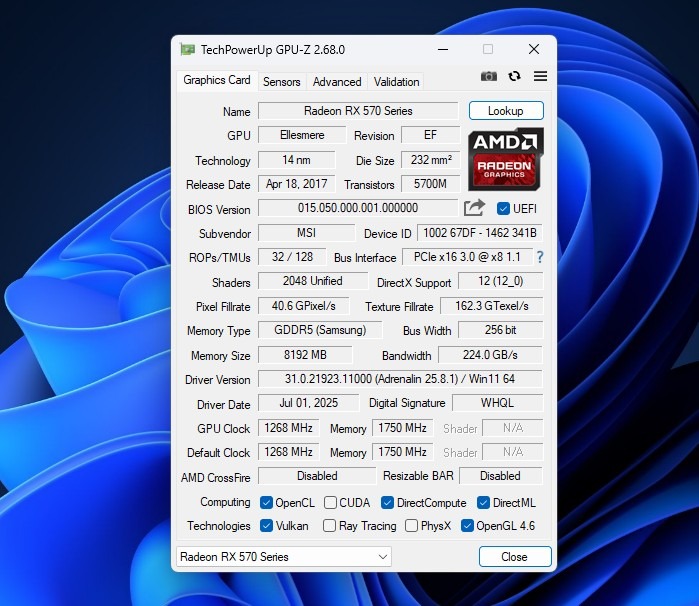Image resolution: width=699 pixels, height=606 pixels.
Task: Click the GPU-Z title bar app icon
Action: 188,49
